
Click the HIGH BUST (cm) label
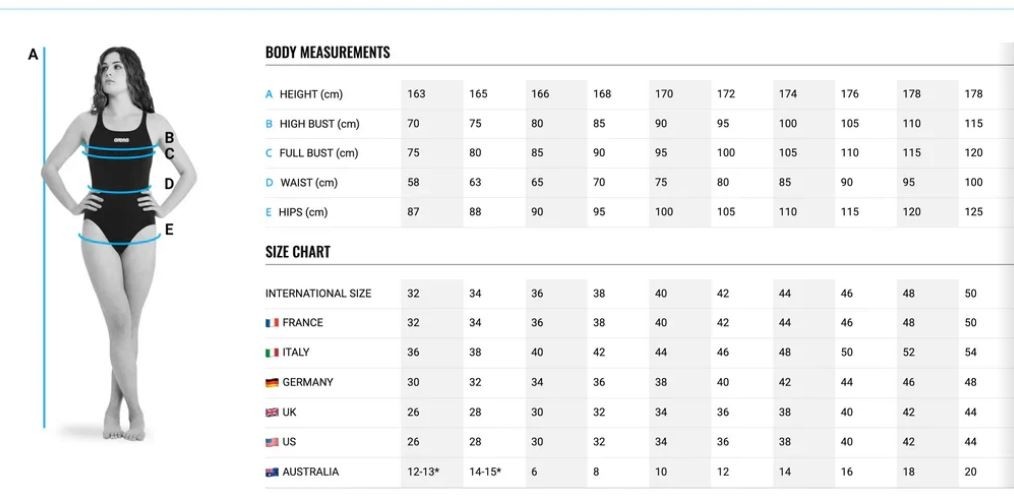point(319,123)
